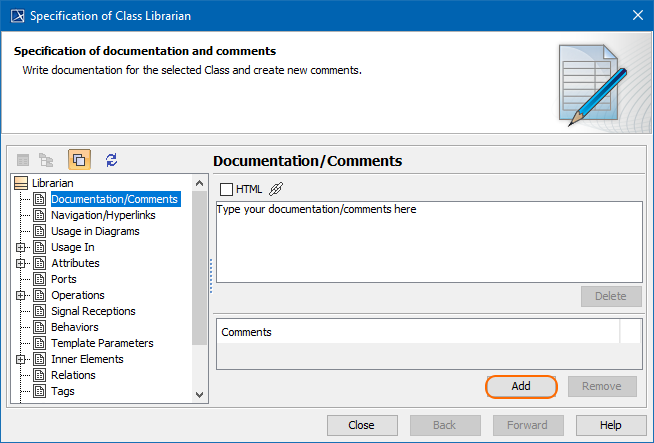Click the refresh arrows toolbar icon
Image resolution: width=654 pixels, height=443 pixels.
[111, 160]
